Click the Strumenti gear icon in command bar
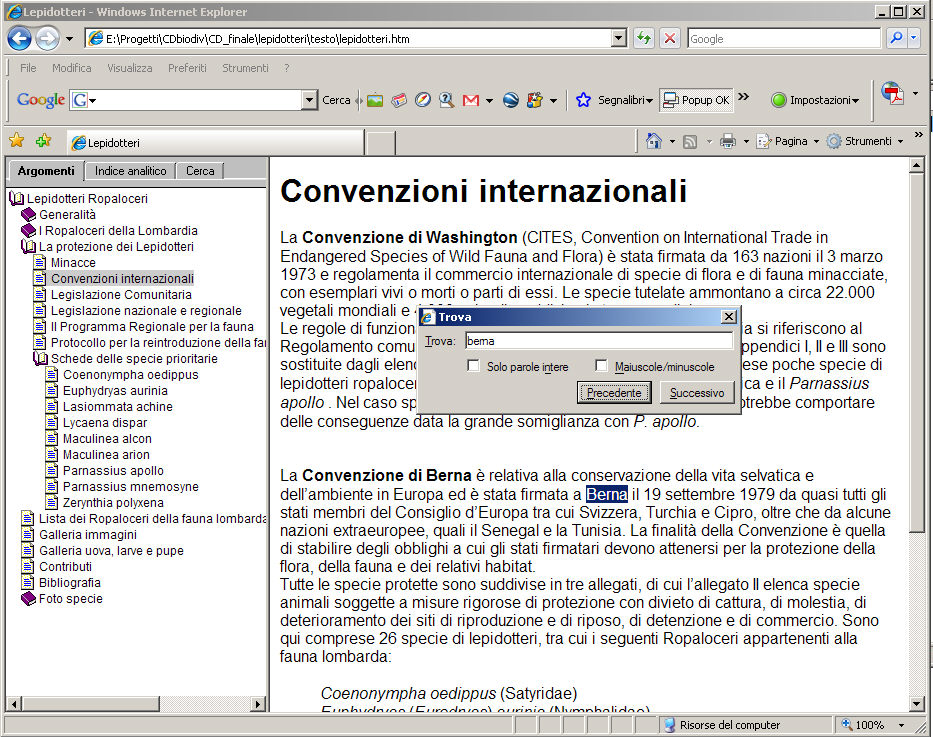This screenshot has width=933, height=737. (834, 142)
